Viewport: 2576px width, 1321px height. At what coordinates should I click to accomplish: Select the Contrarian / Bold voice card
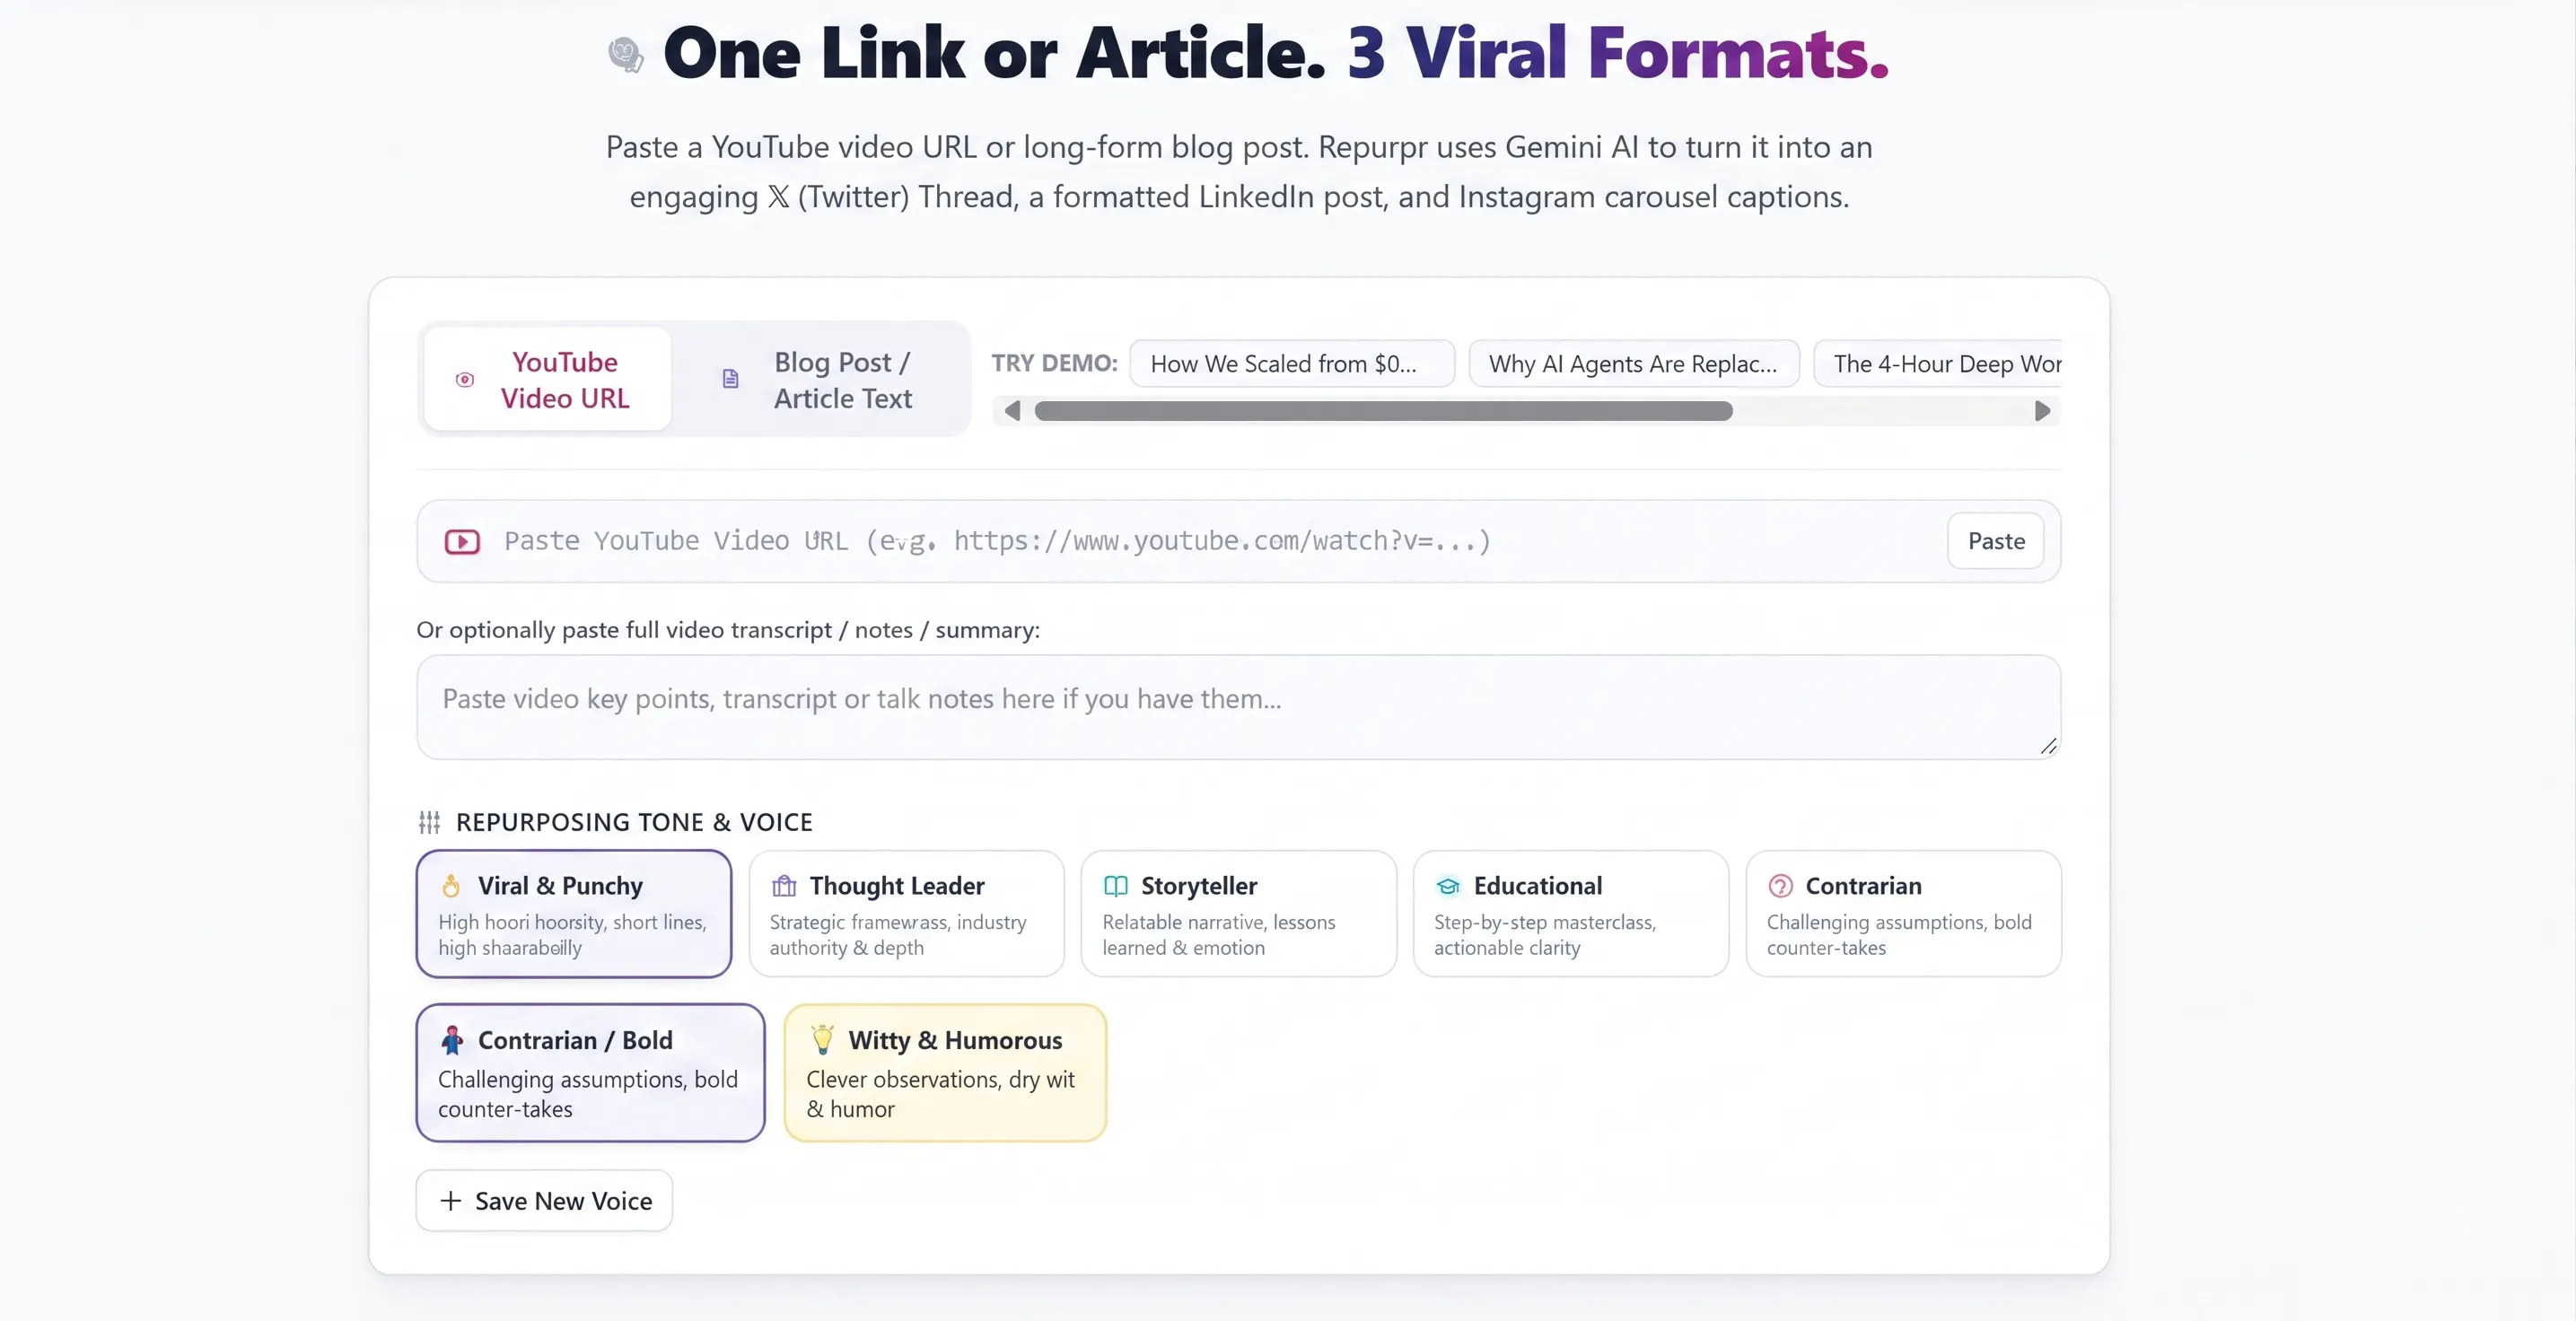point(591,1072)
